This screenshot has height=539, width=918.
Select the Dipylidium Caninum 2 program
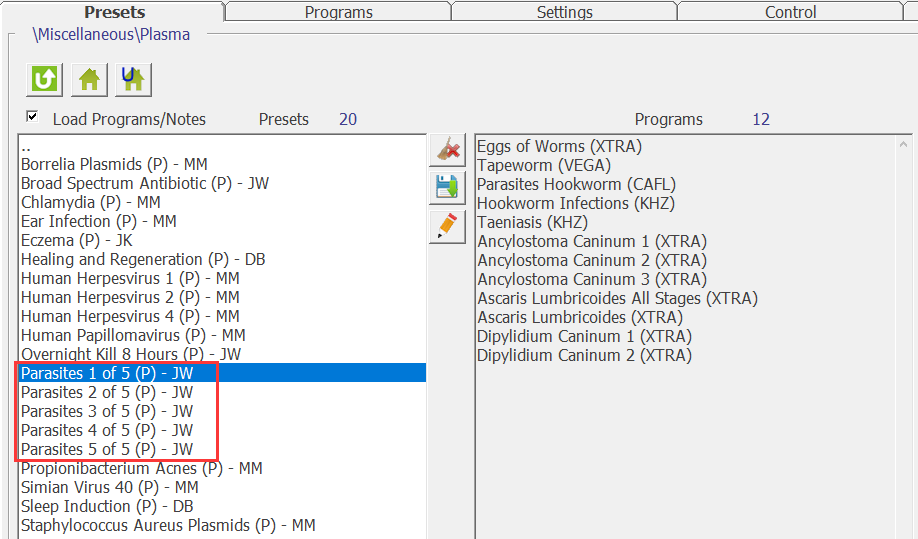tap(584, 356)
